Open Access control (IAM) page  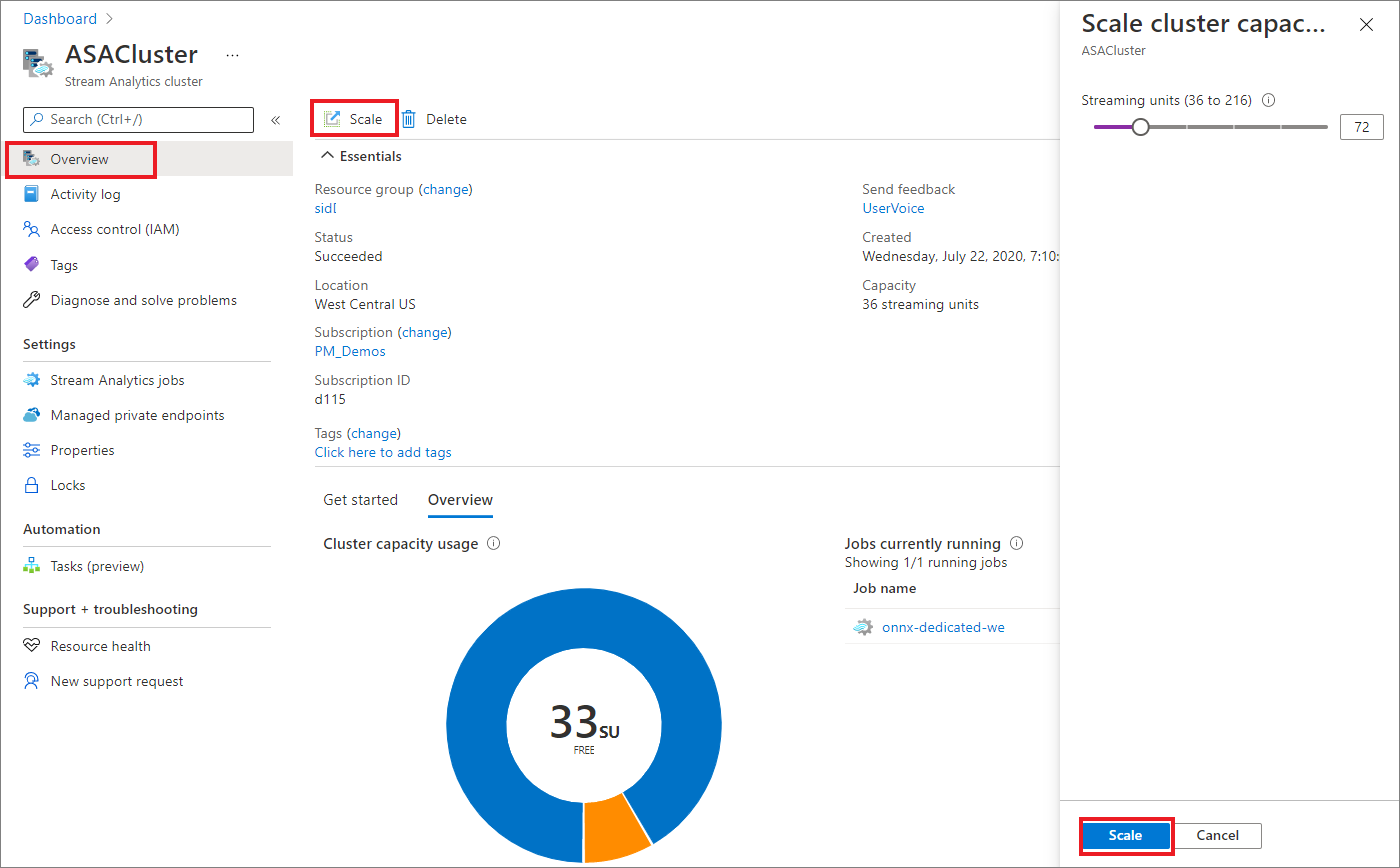coord(114,229)
